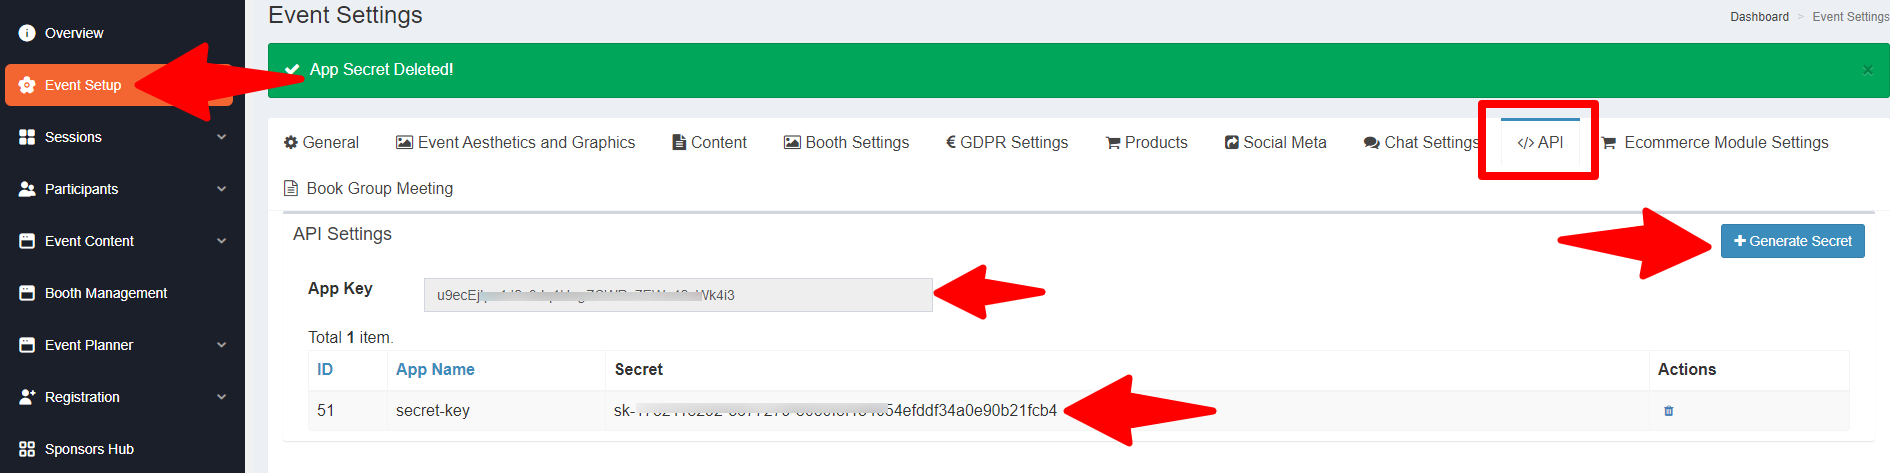1890x473 pixels.
Task: Click the Ecommerce Module cart icon
Action: 1609,143
